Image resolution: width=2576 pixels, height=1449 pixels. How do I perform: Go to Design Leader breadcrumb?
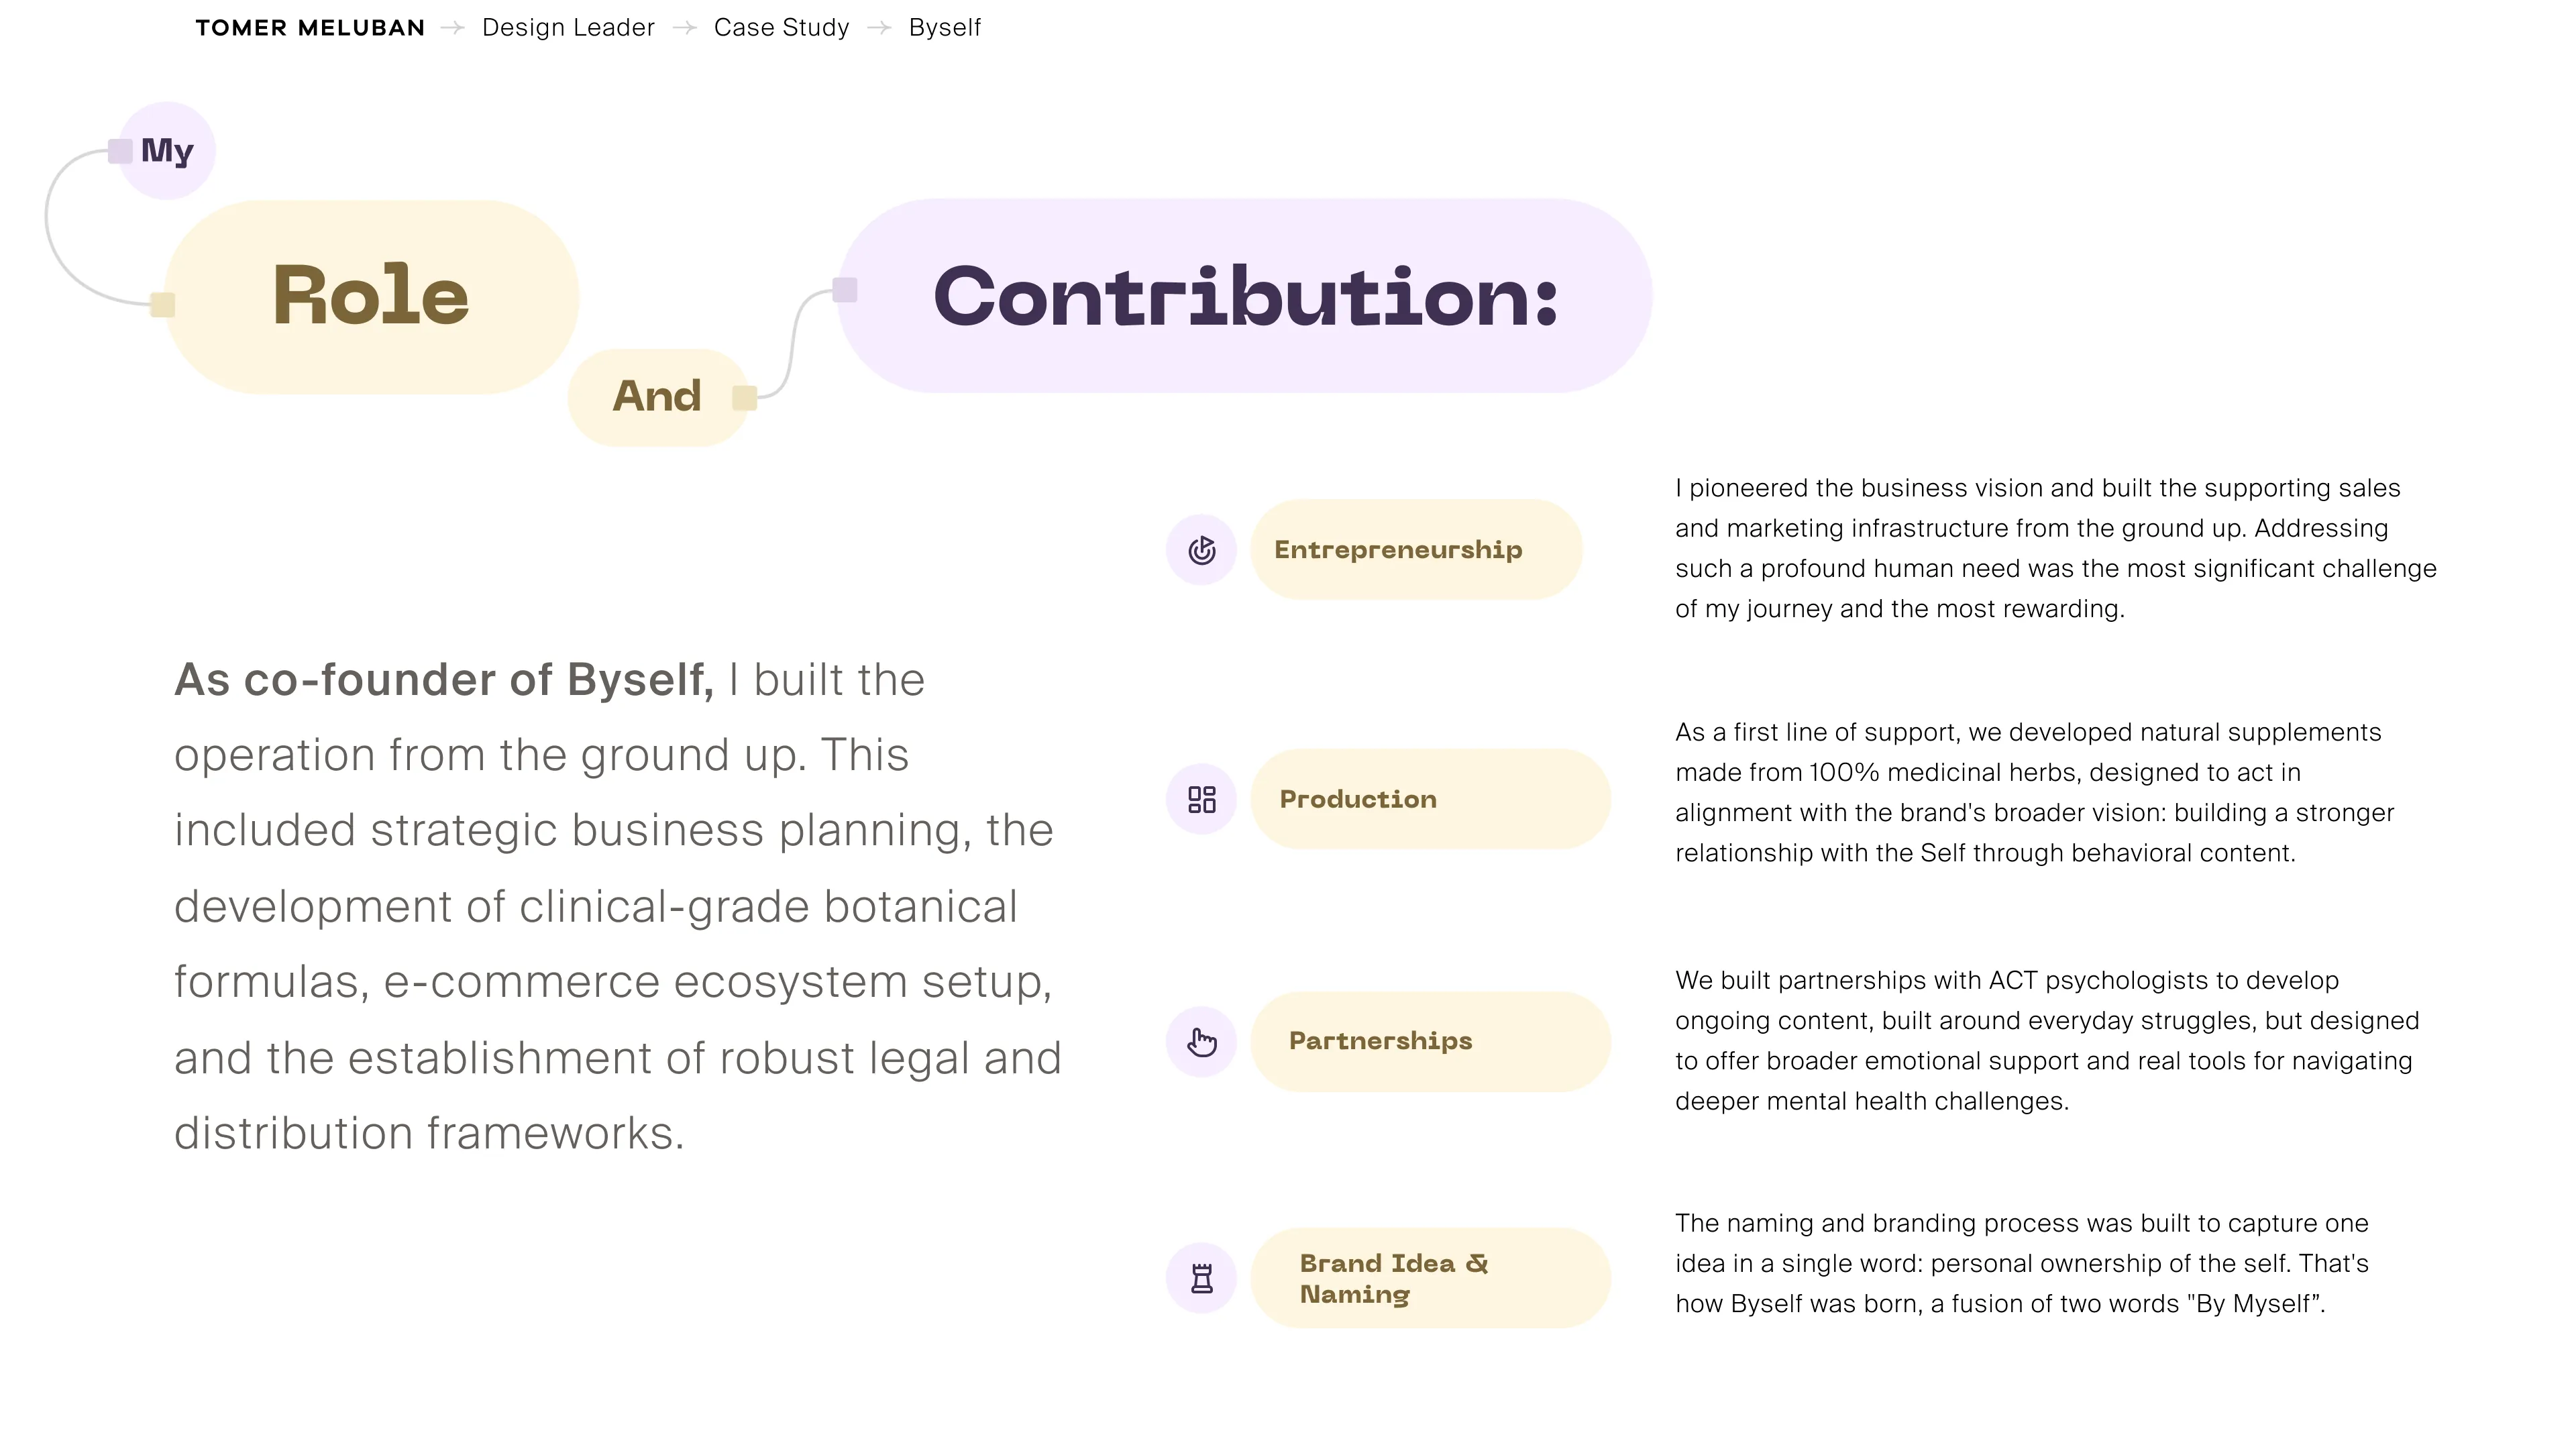568,28
